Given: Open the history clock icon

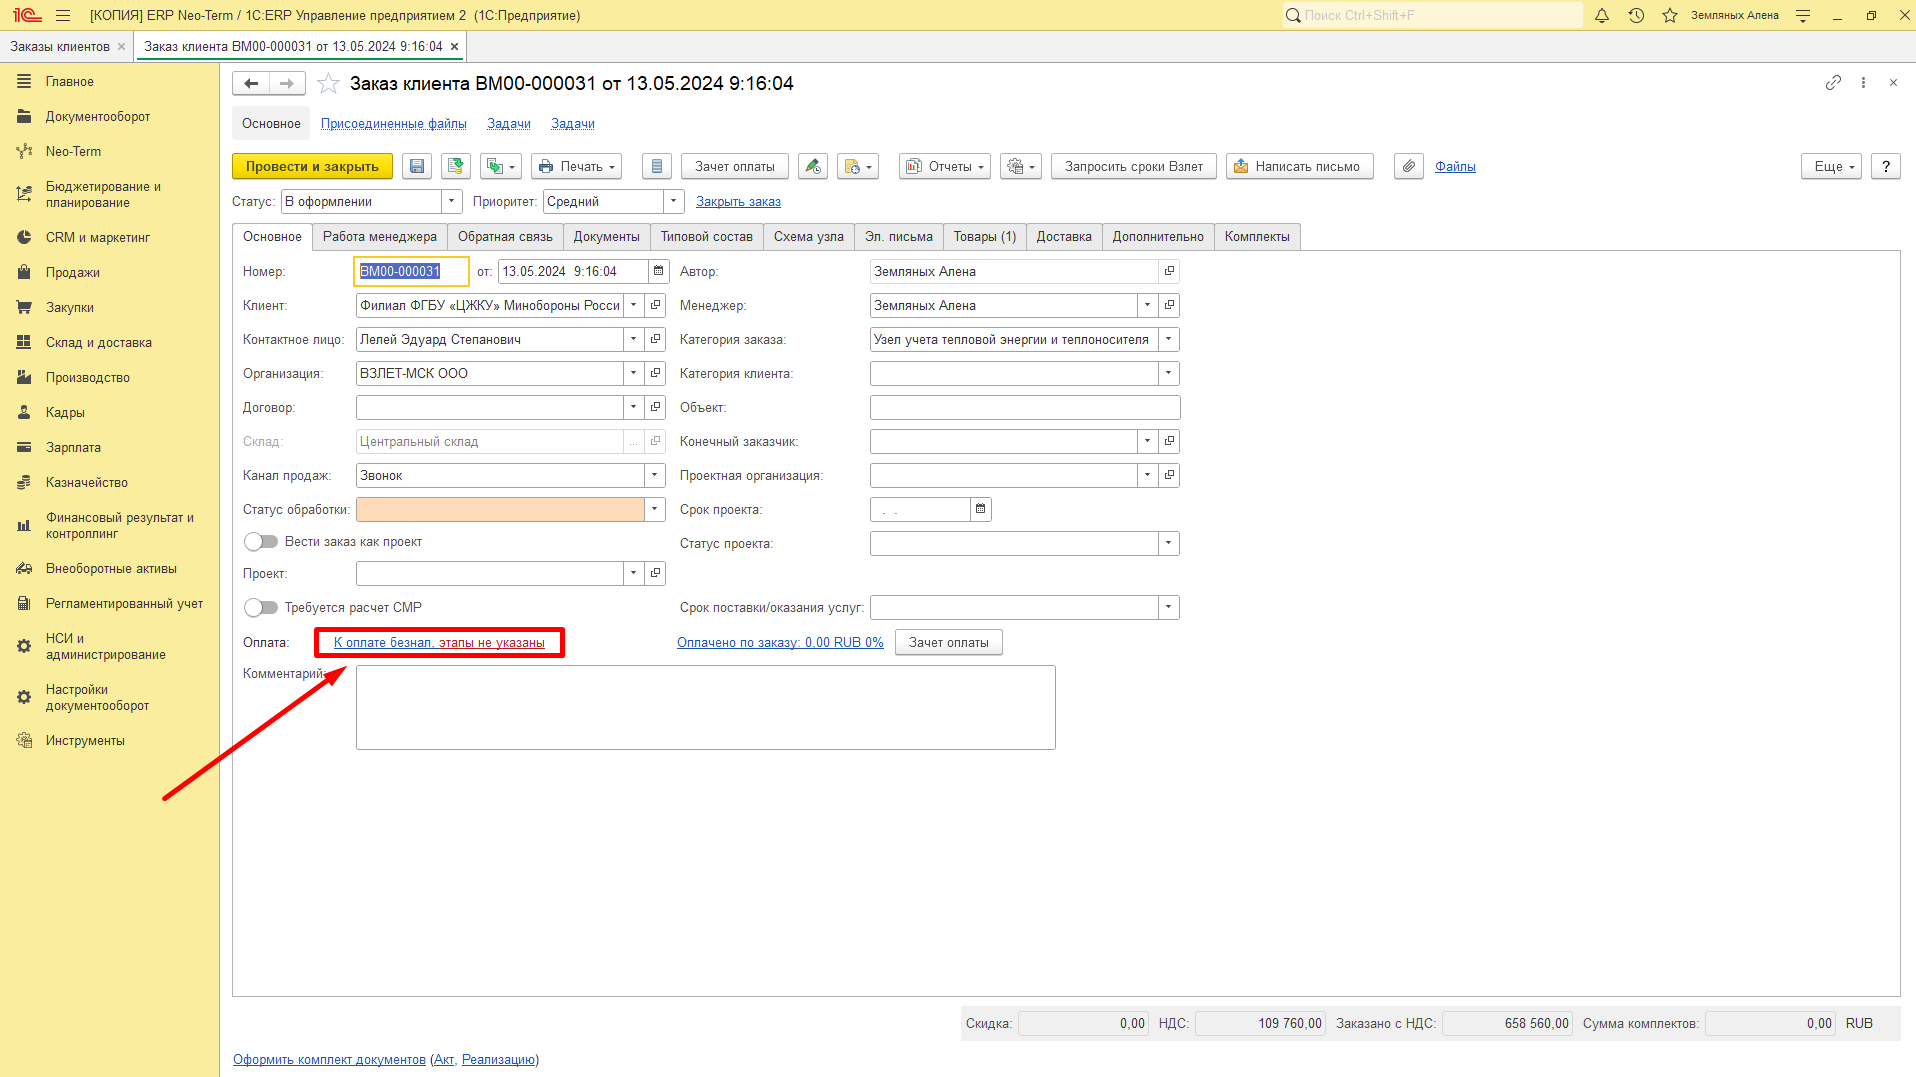Looking at the screenshot, I should coord(1636,15).
